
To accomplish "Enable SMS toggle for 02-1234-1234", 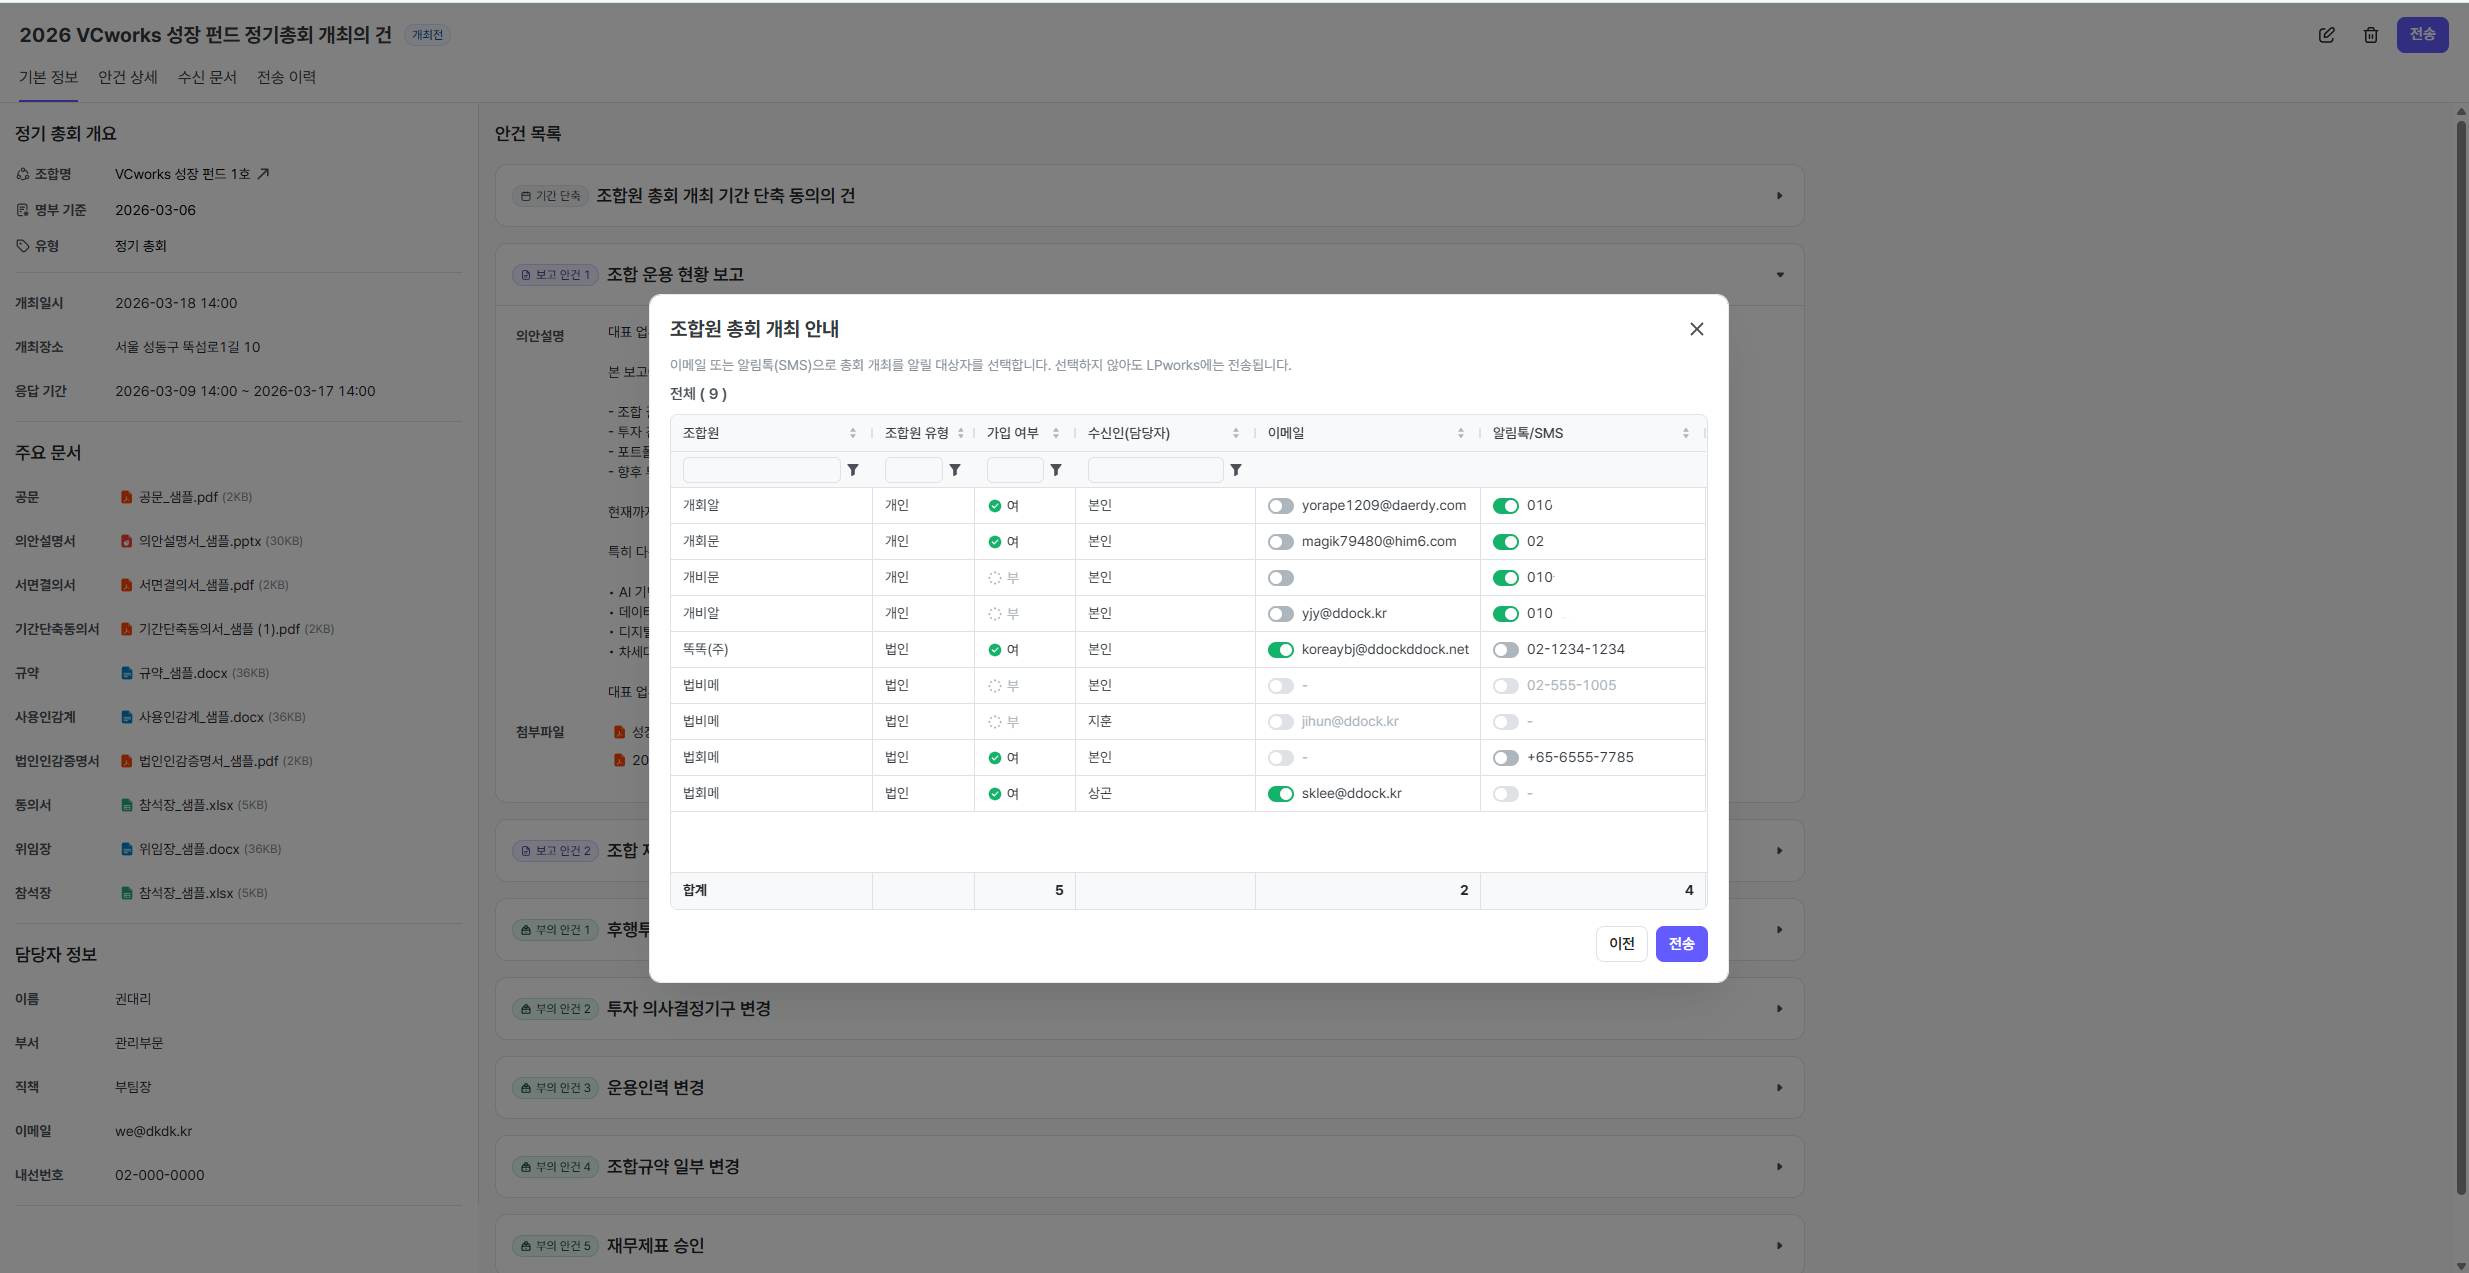I will (1506, 650).
